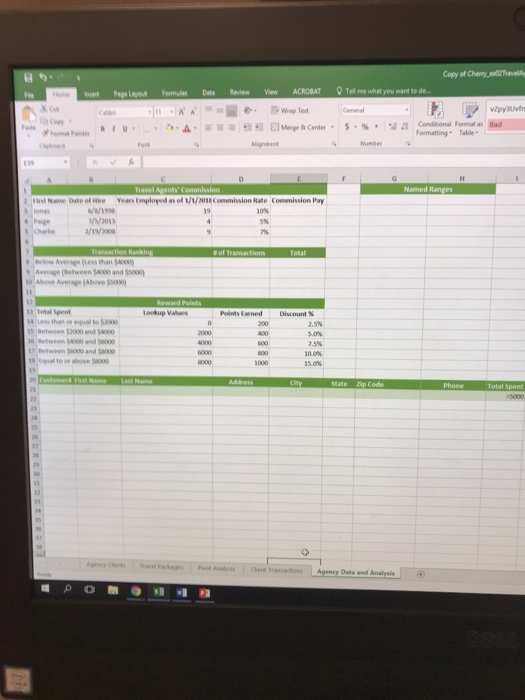525x700 pixels.
Task: Open the font size 11 dropdown
Action: (x=172, y=112)
